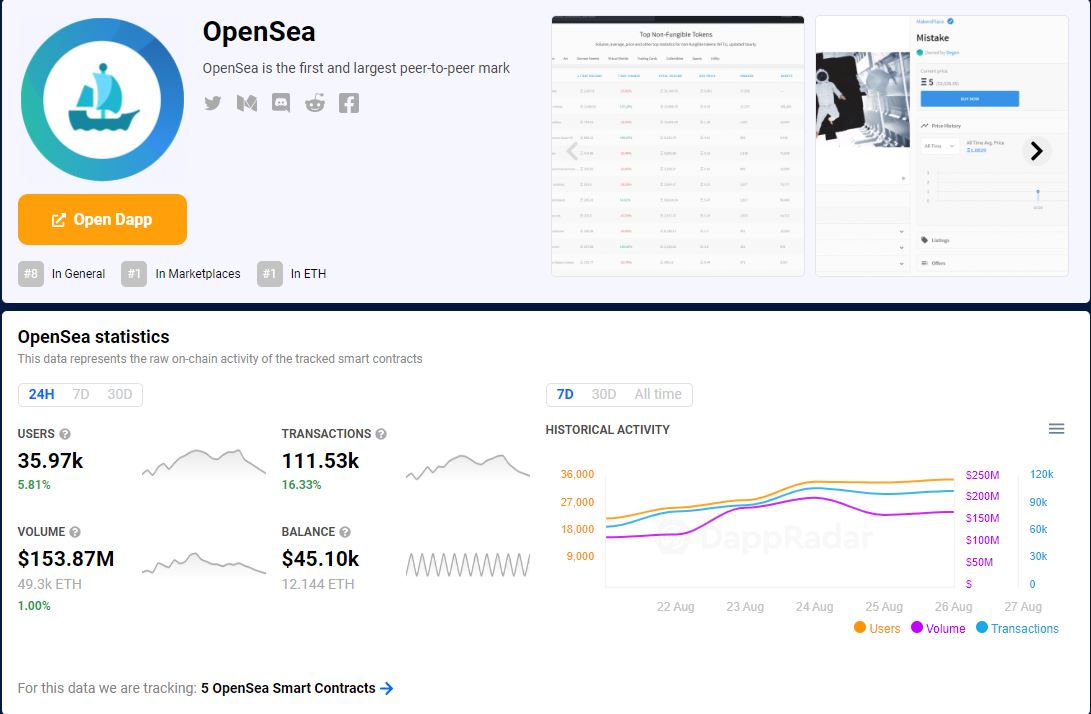Click the Volume sparkline chart
This screenshot has width=1091, height=714.
tap(204, 563)
